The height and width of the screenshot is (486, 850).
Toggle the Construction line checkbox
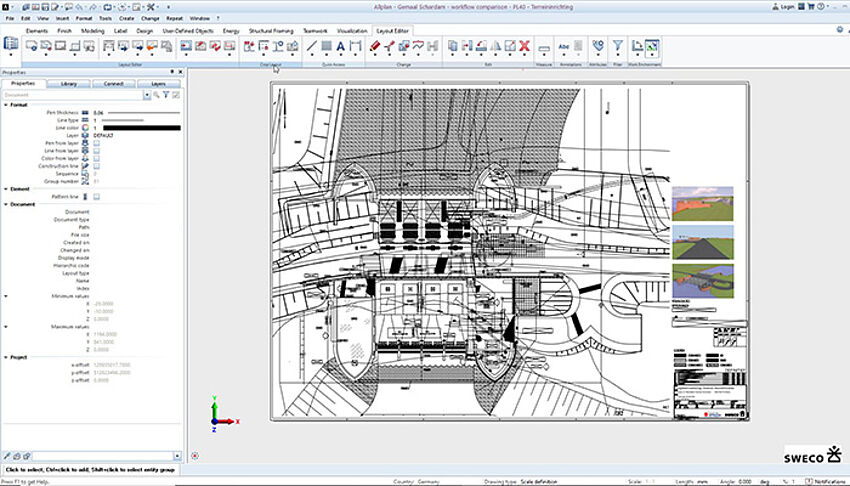tap(97, 165)
